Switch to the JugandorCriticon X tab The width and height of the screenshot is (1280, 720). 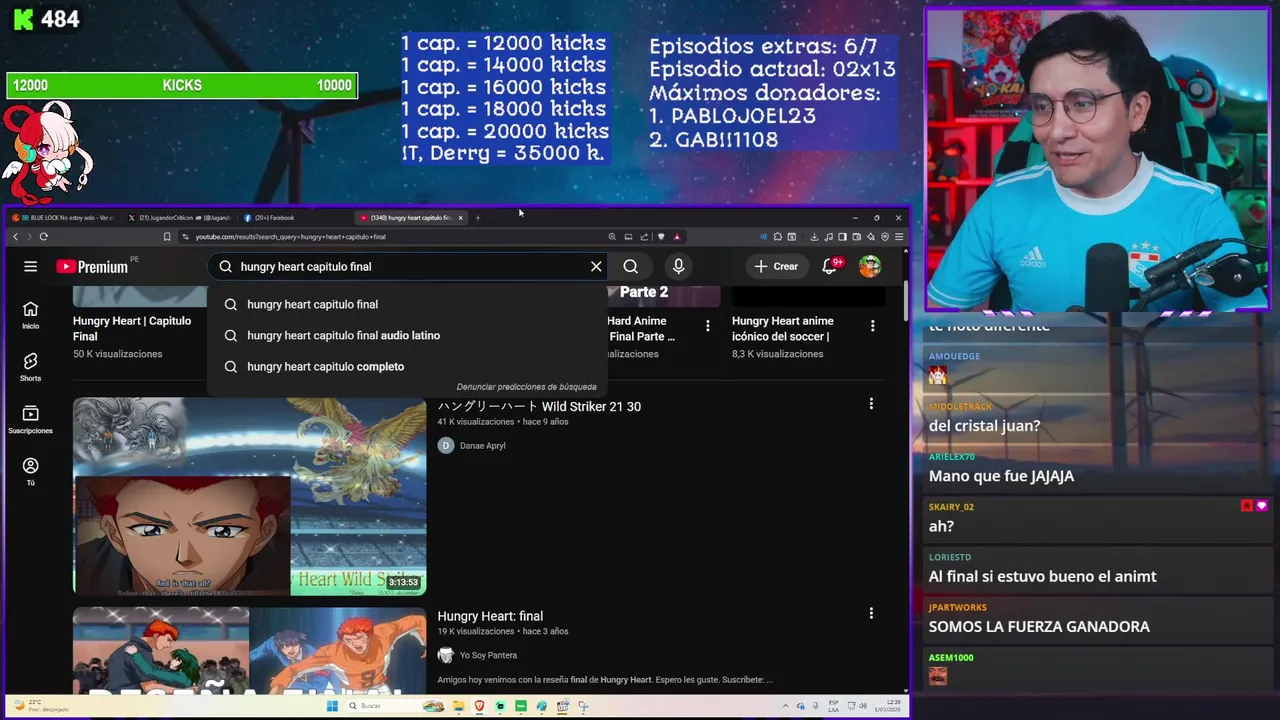point(180,218)
